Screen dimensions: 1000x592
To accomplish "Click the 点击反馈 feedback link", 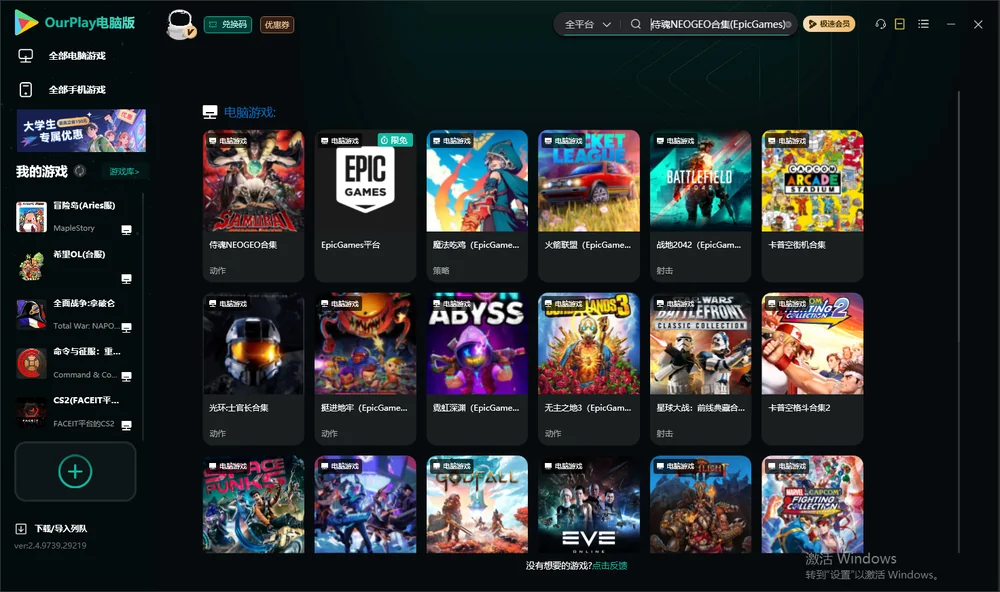I will click(610, 565).
